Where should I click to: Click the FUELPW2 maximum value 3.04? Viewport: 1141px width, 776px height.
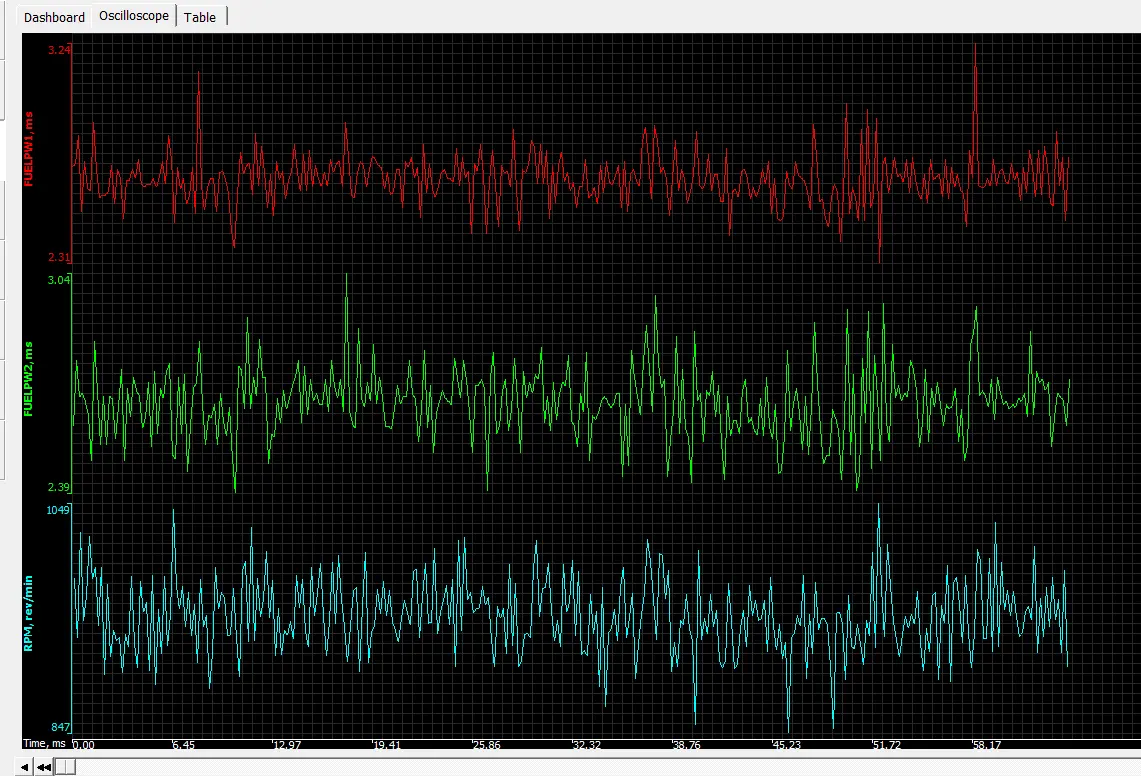59,280
